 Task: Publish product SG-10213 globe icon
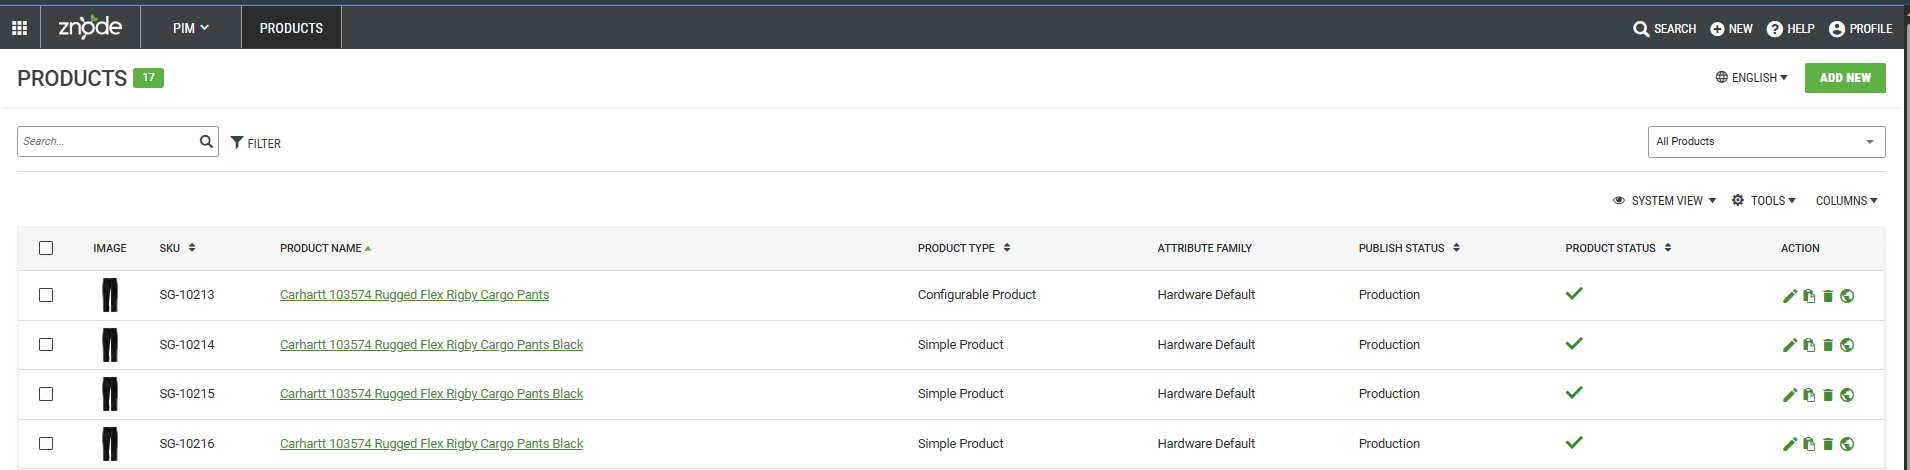pos(1847,296)
